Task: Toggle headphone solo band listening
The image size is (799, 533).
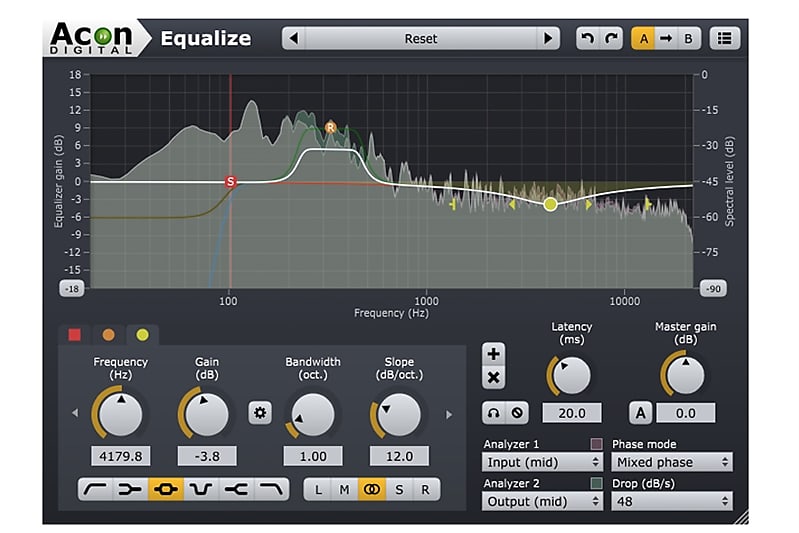Action: click(493, 413)
